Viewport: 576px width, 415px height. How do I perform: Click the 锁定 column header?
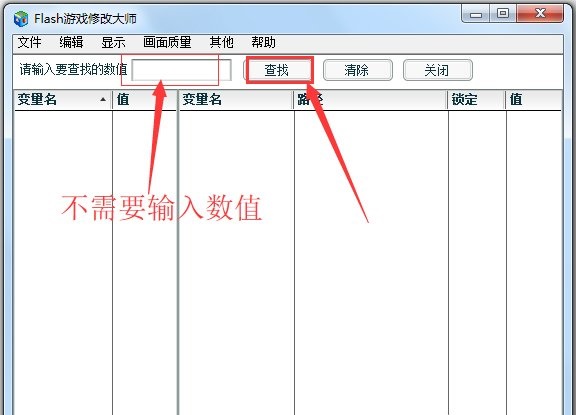tap(476, 100)
